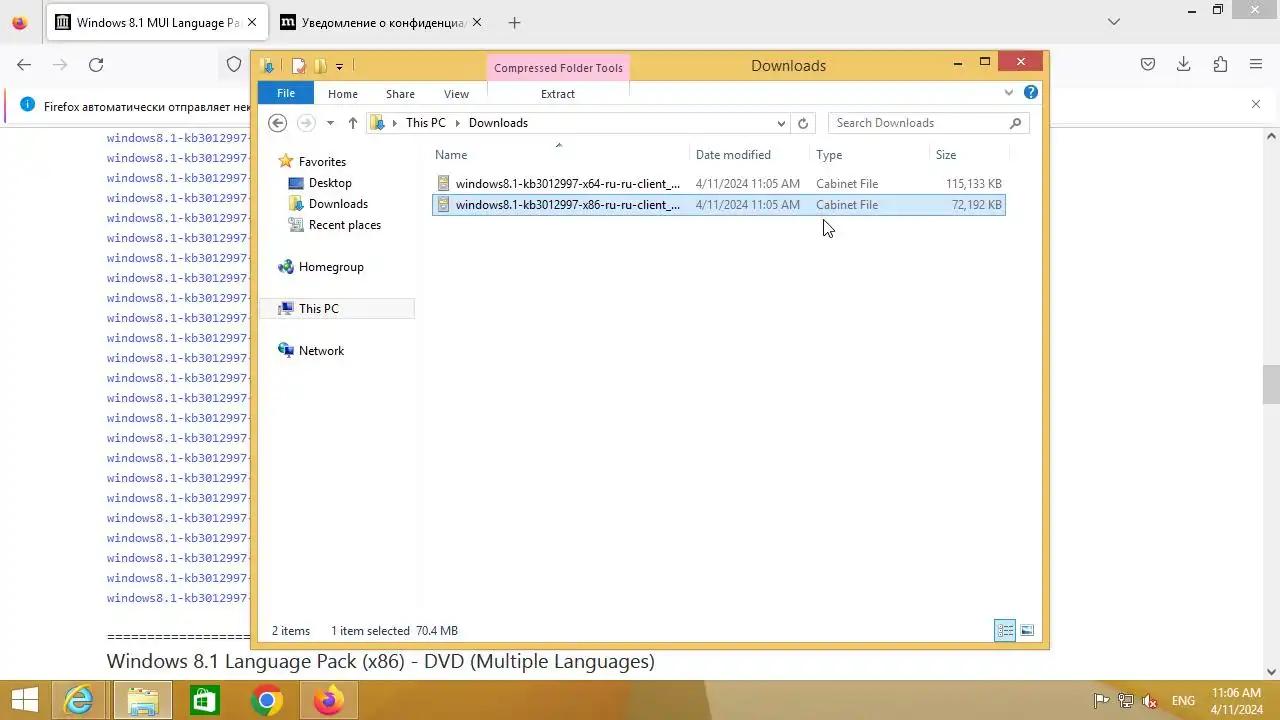Viewport: 1280px width, 720px height.
Task: Click Downloads in breadcrumb path
Action: pyautogui.click(x=498, y=123)
